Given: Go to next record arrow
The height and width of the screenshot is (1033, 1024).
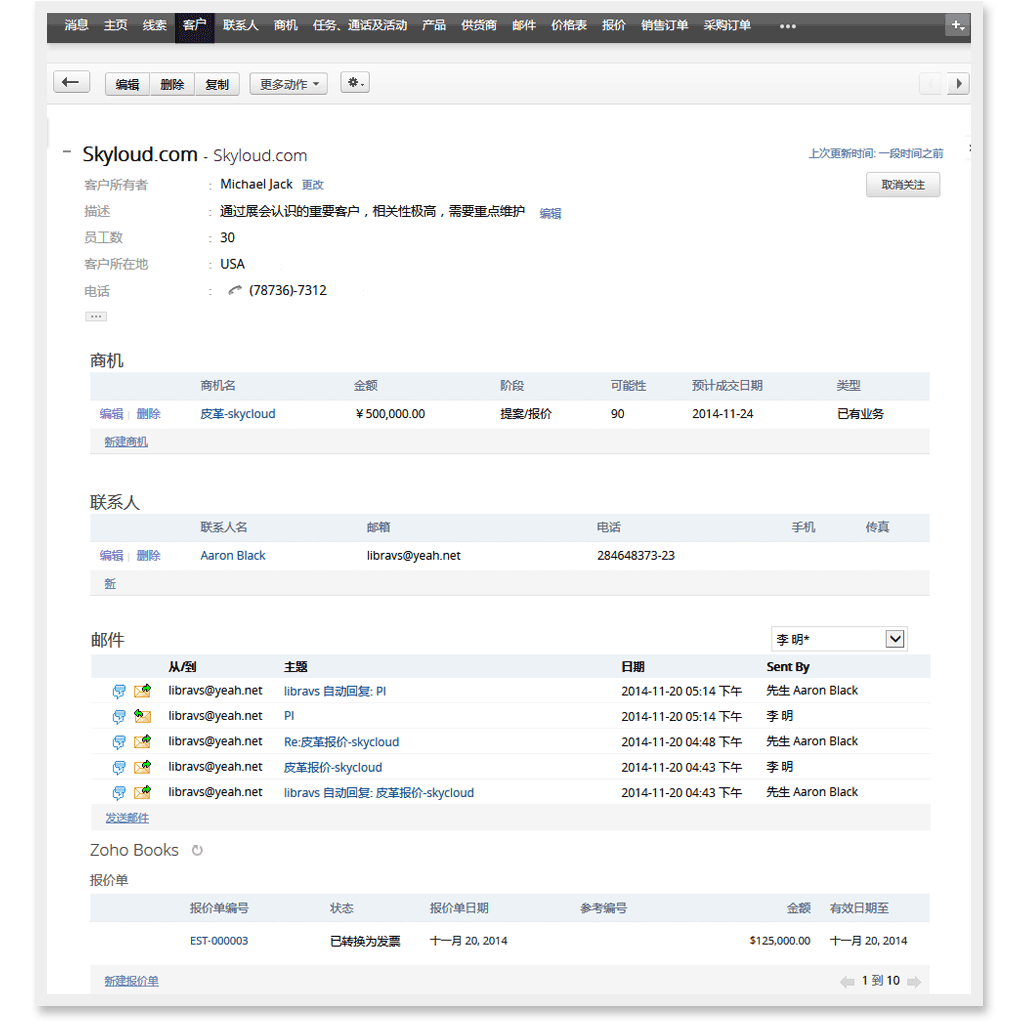Looking at the screenshot, I should pos(959,84).
